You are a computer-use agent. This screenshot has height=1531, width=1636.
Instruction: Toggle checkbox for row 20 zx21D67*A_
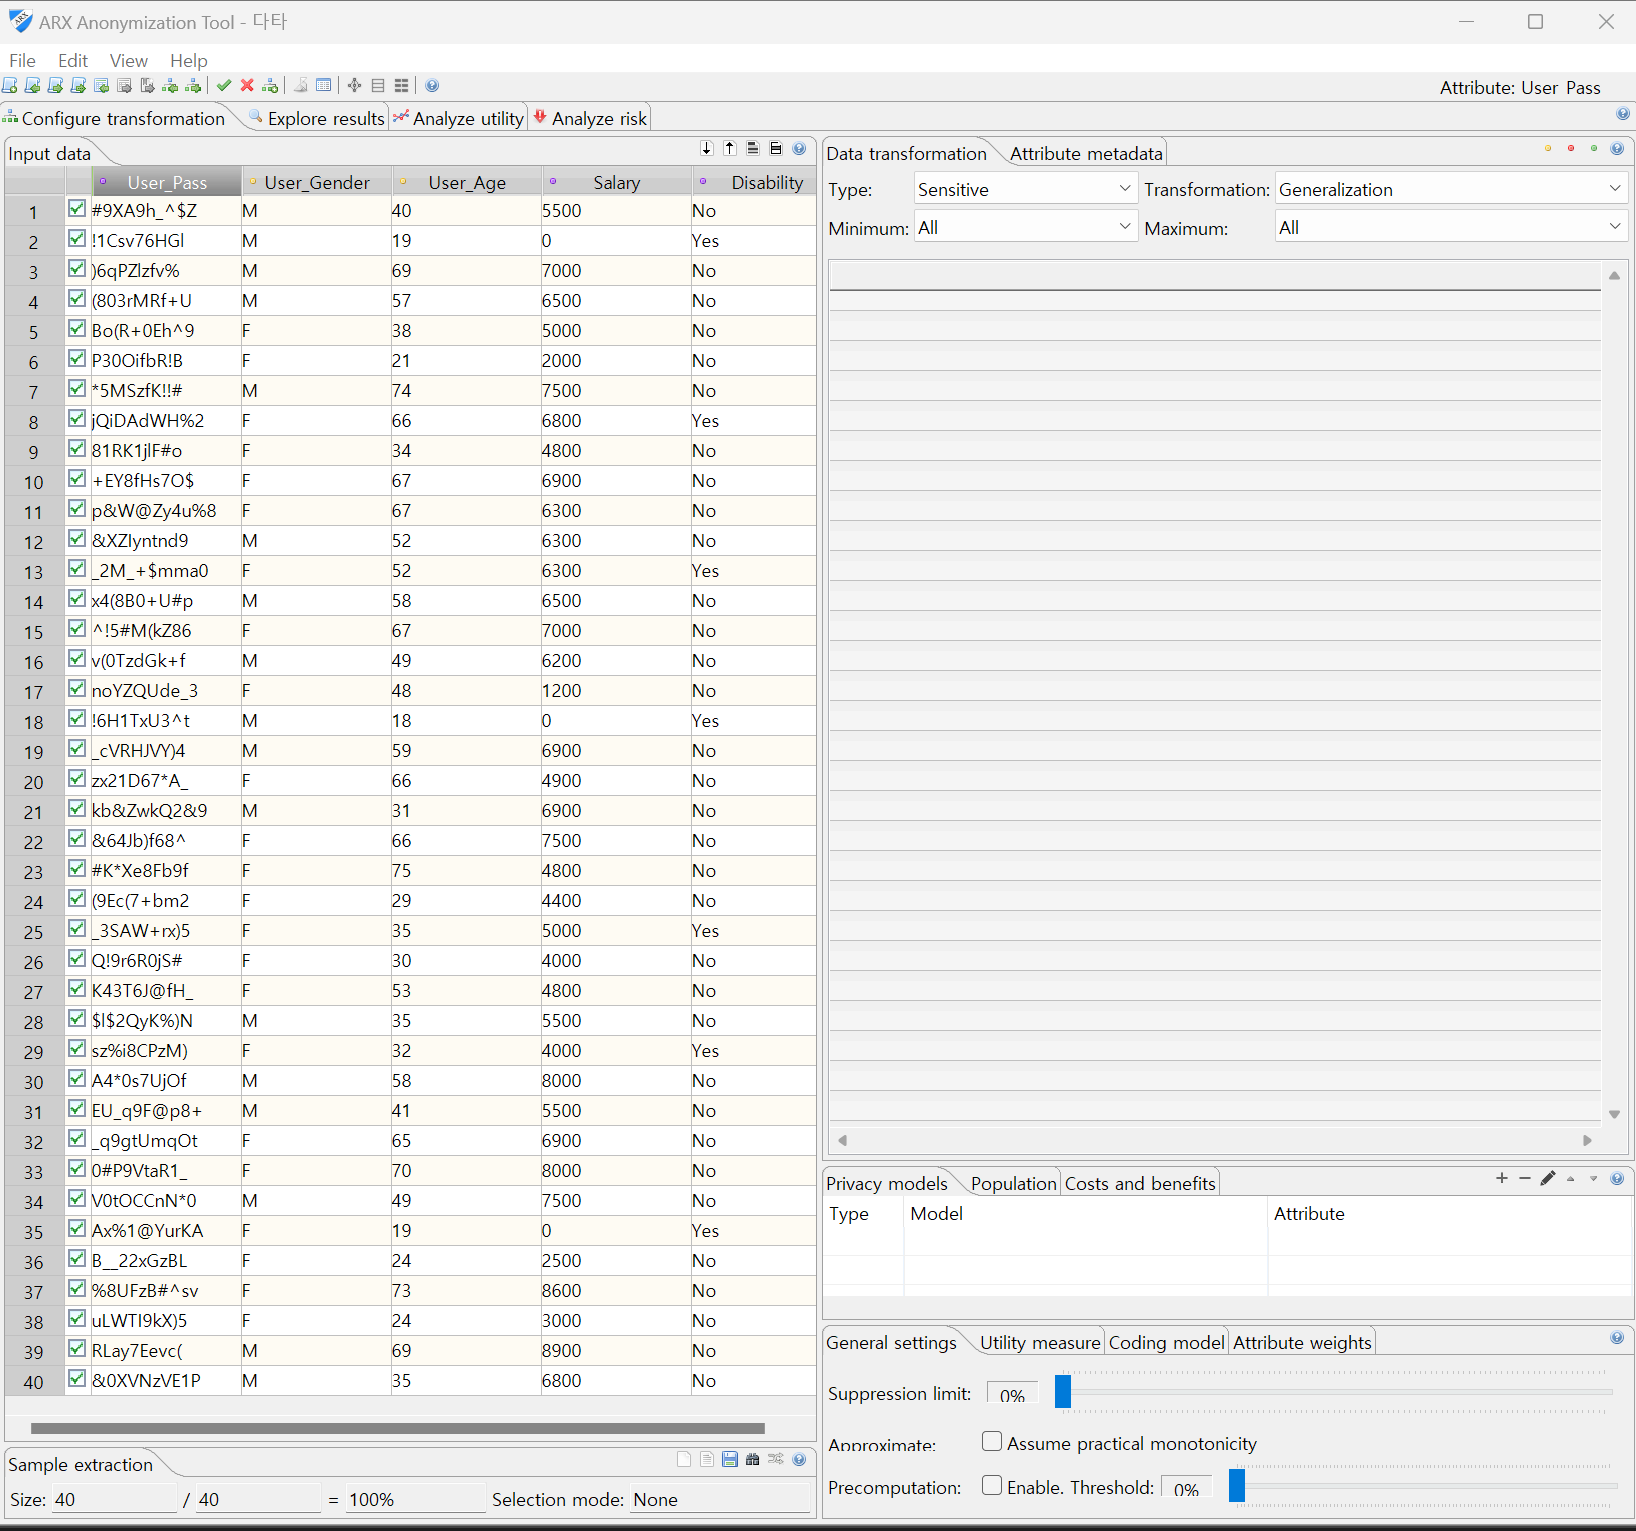point(77,779)
